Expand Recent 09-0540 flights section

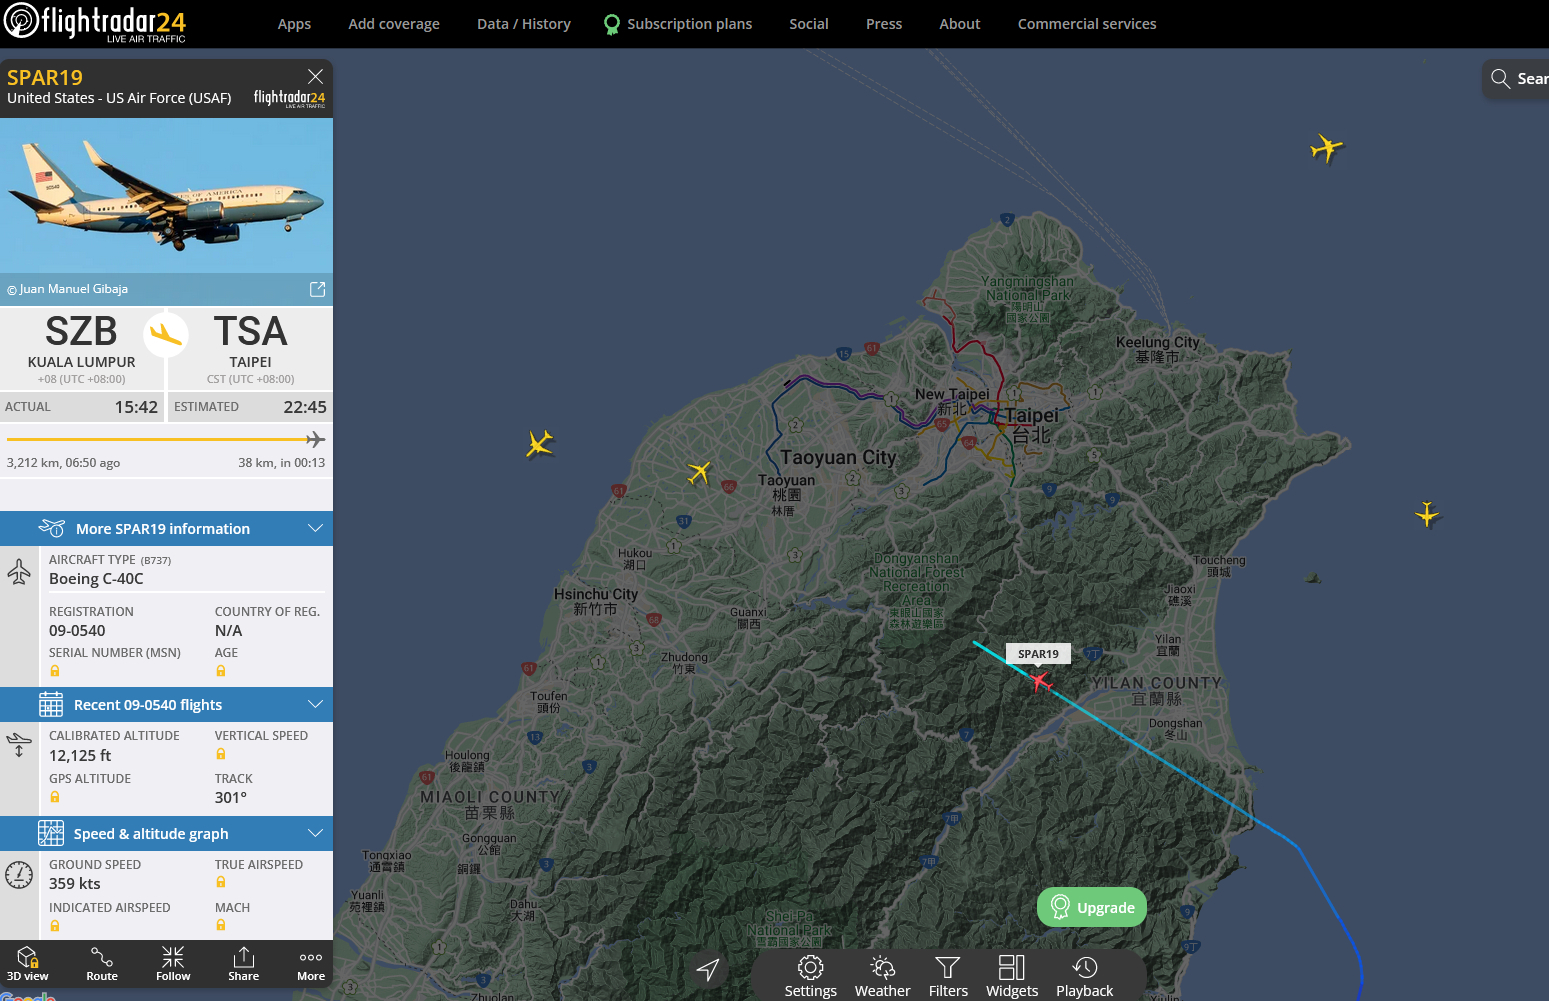[166, 704]
